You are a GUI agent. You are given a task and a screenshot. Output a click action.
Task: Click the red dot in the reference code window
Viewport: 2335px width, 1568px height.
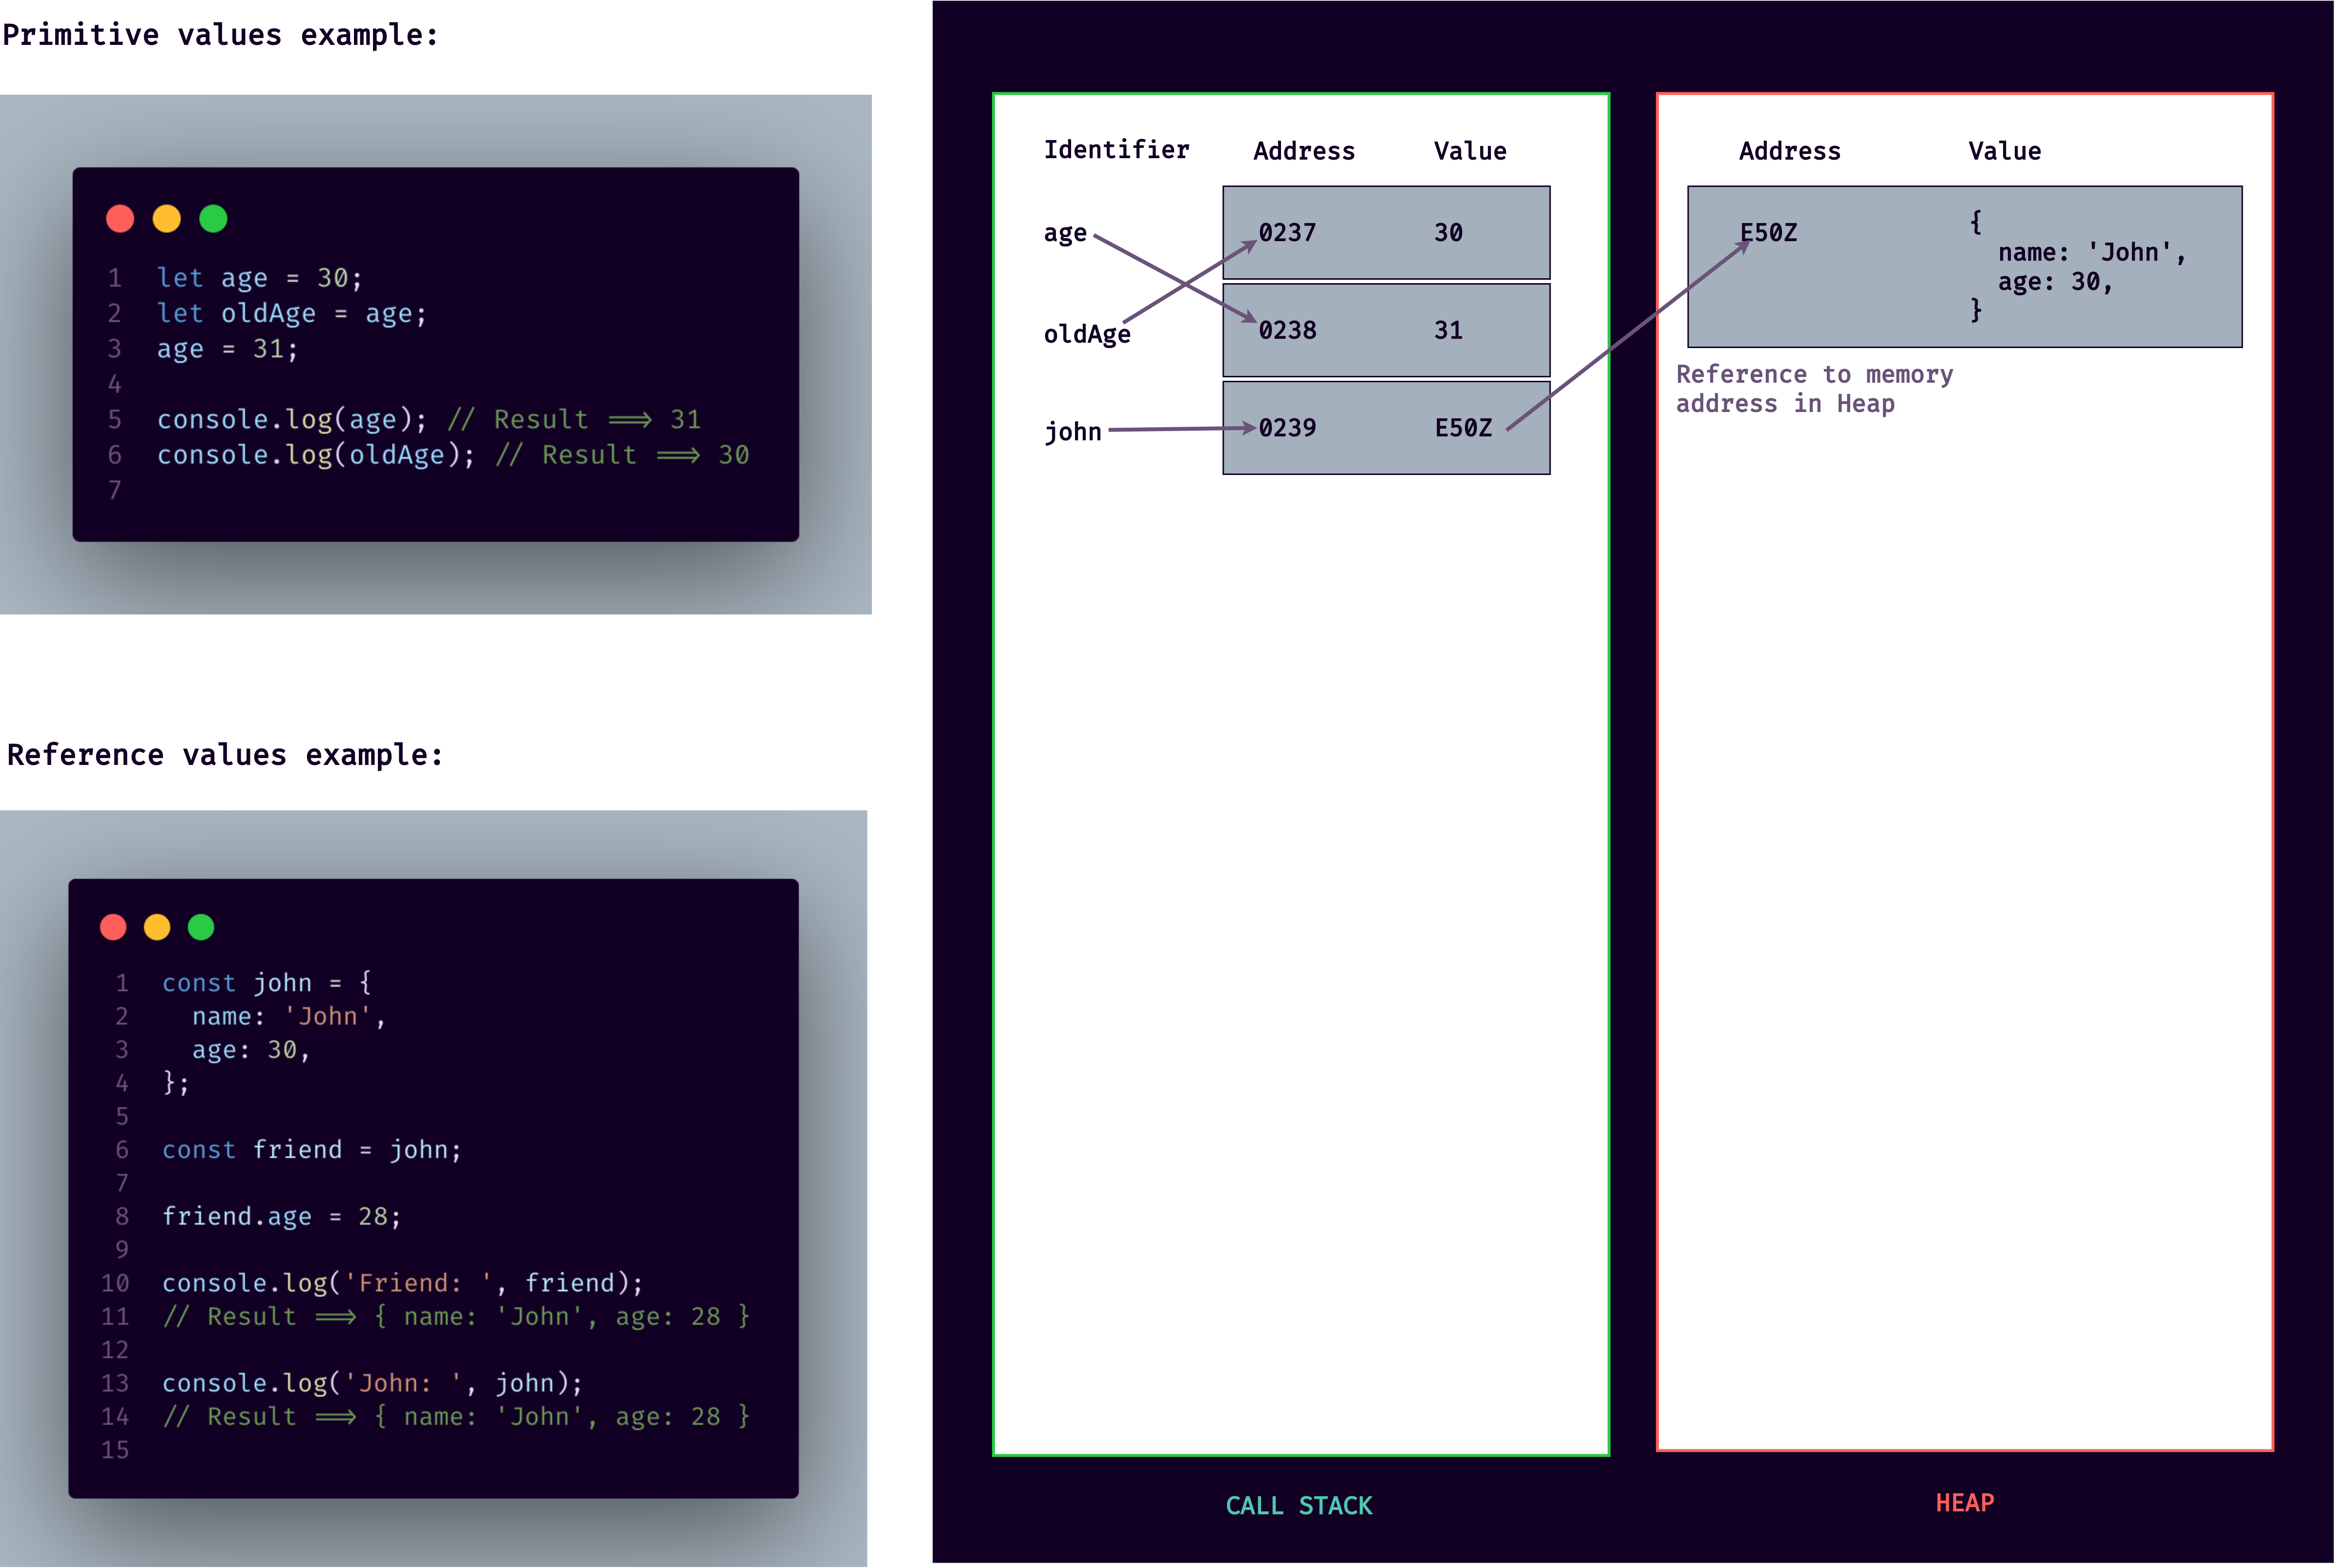pyautogui.click(x=113, y=927)
